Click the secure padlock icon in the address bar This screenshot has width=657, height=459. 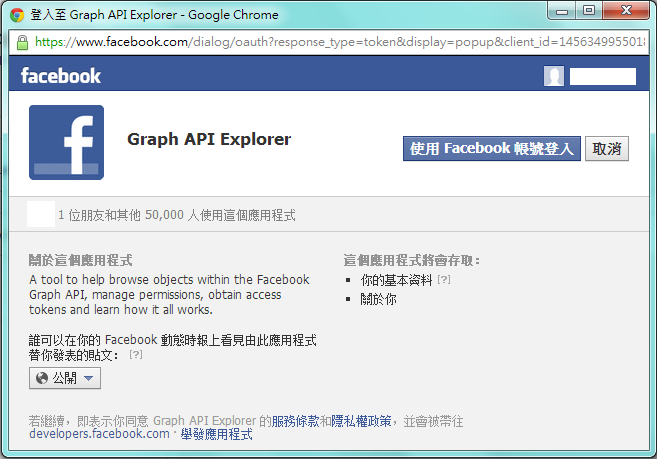point(22,42)
